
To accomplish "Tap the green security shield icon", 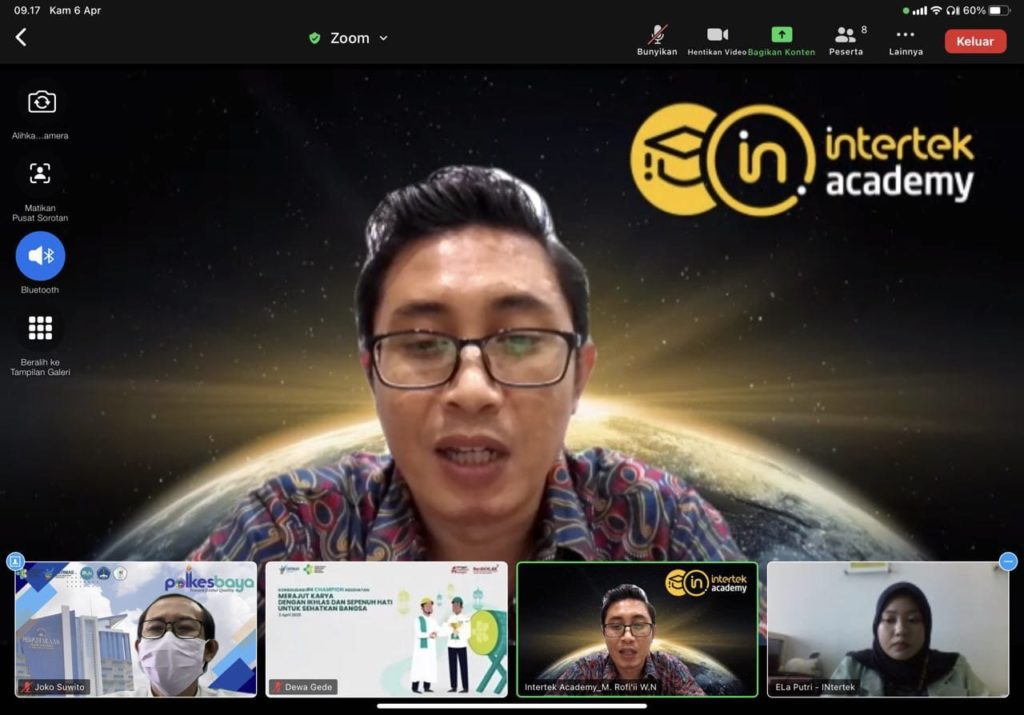I will (x=314, y=38).
